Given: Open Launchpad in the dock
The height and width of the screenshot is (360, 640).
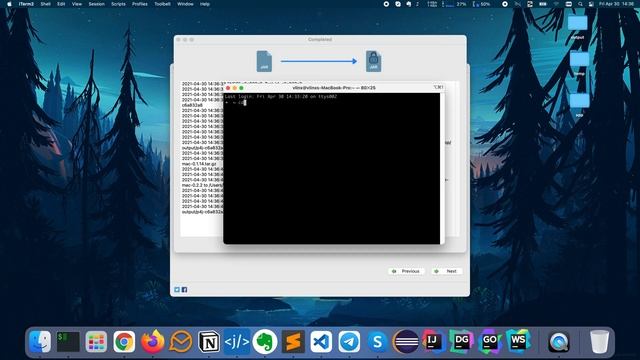Looking at the screenshot, I should [96, 341].
